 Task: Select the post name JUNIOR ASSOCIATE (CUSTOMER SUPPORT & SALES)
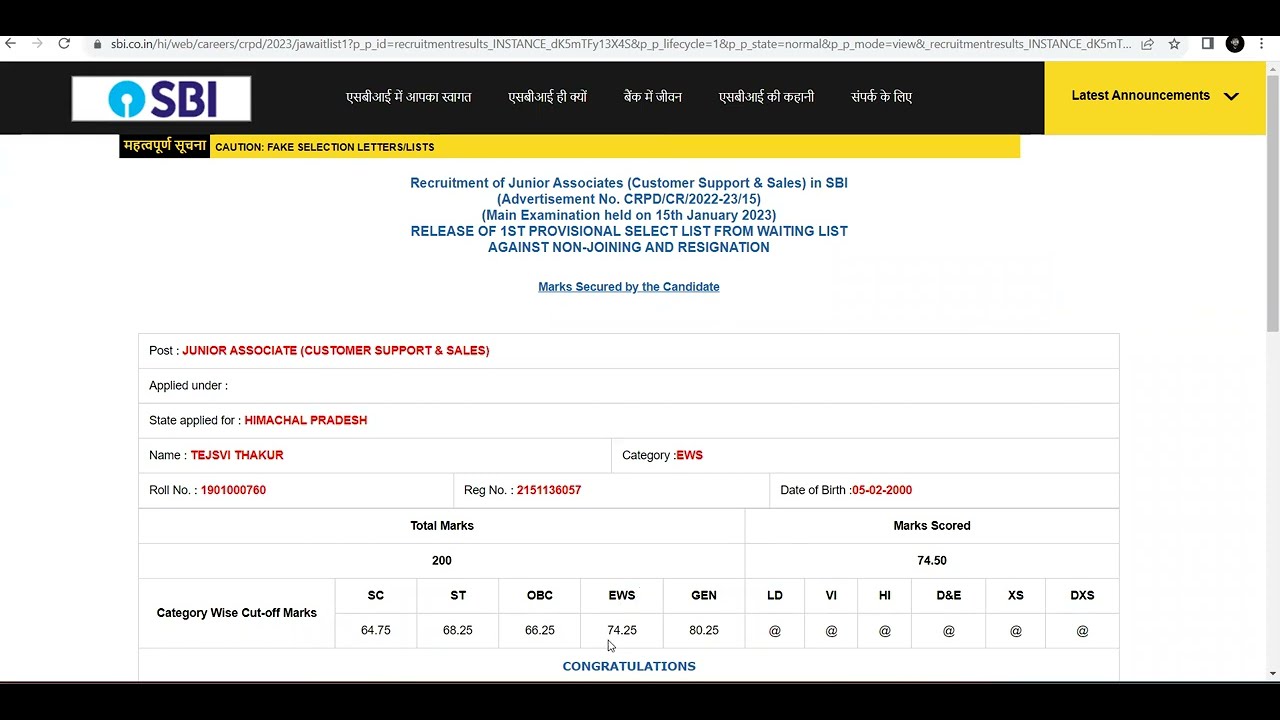coord(336,351)
